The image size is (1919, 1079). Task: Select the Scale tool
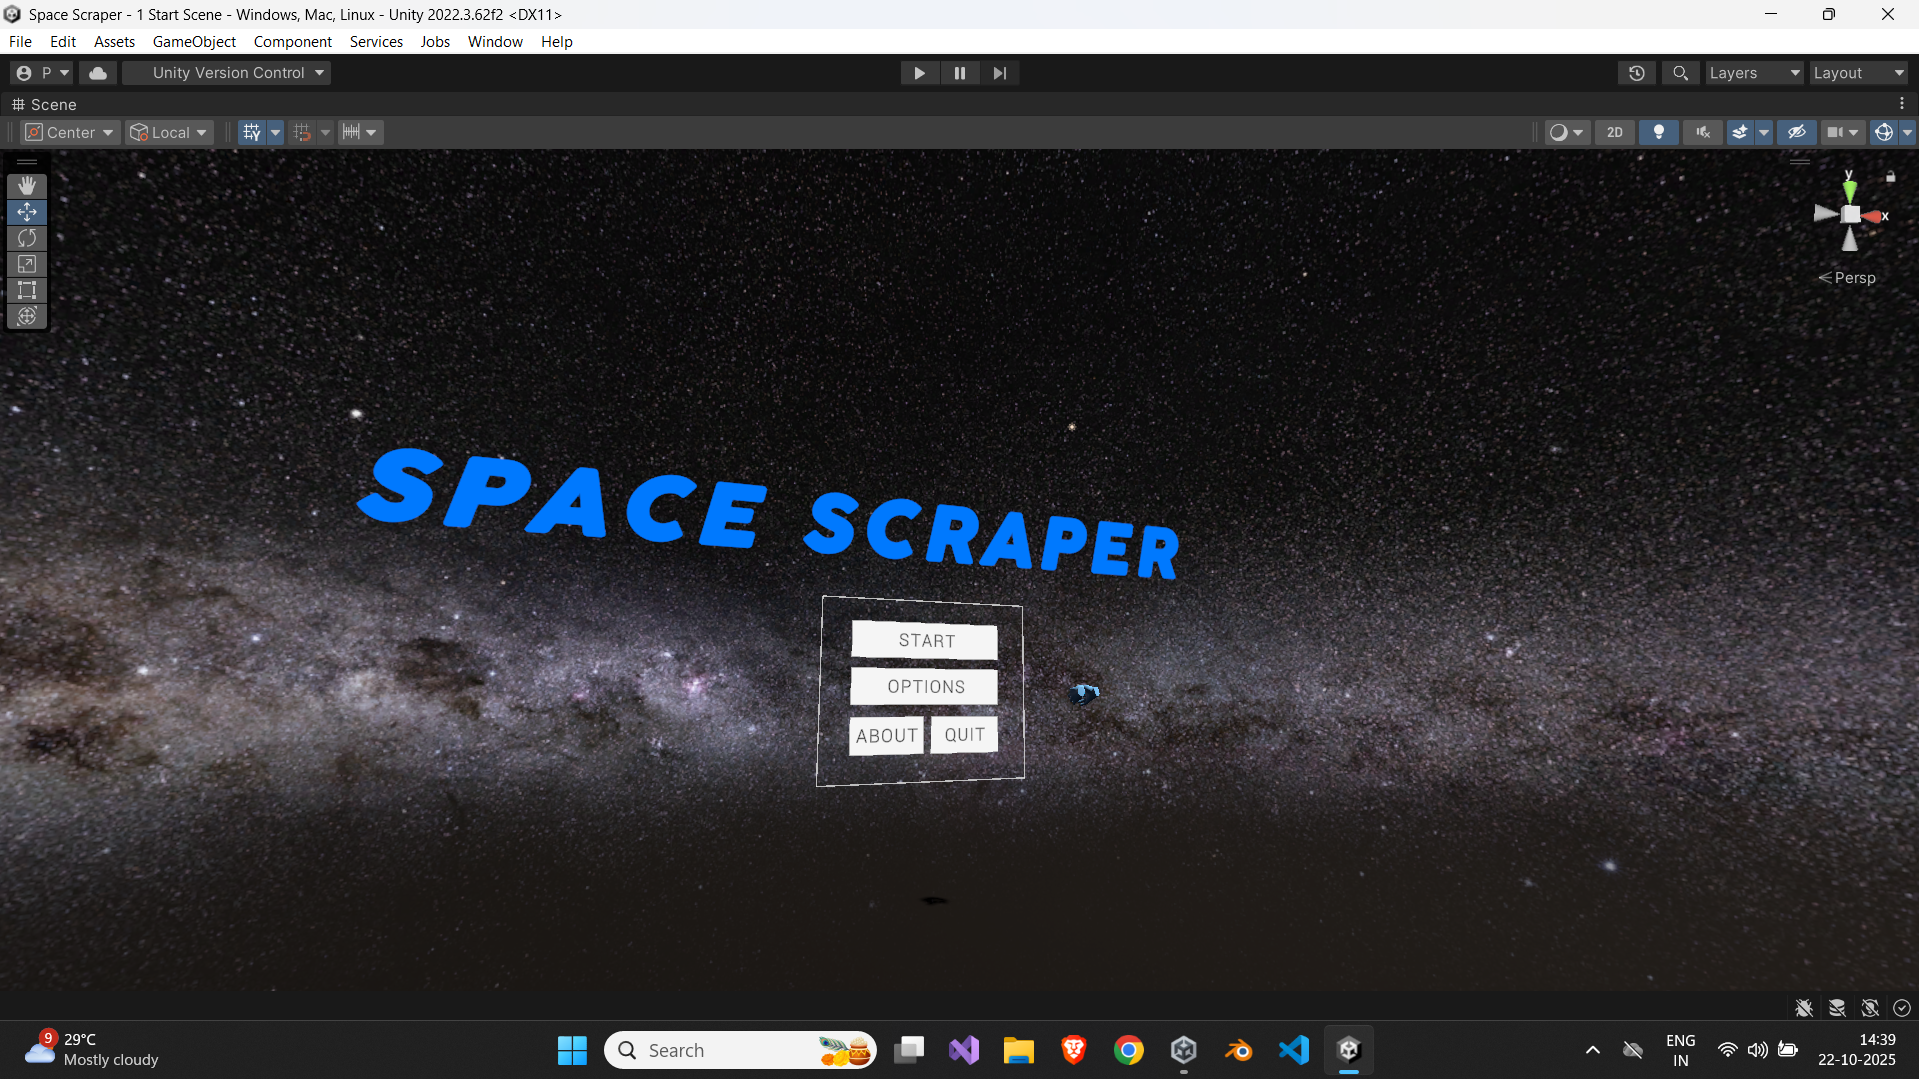27,264
